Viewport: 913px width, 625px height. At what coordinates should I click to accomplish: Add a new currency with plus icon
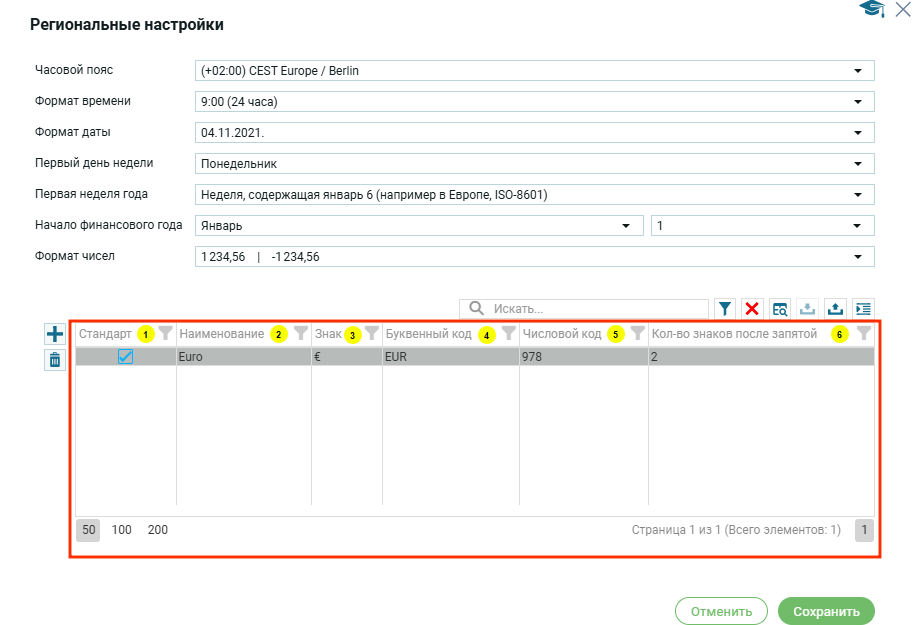55,334
